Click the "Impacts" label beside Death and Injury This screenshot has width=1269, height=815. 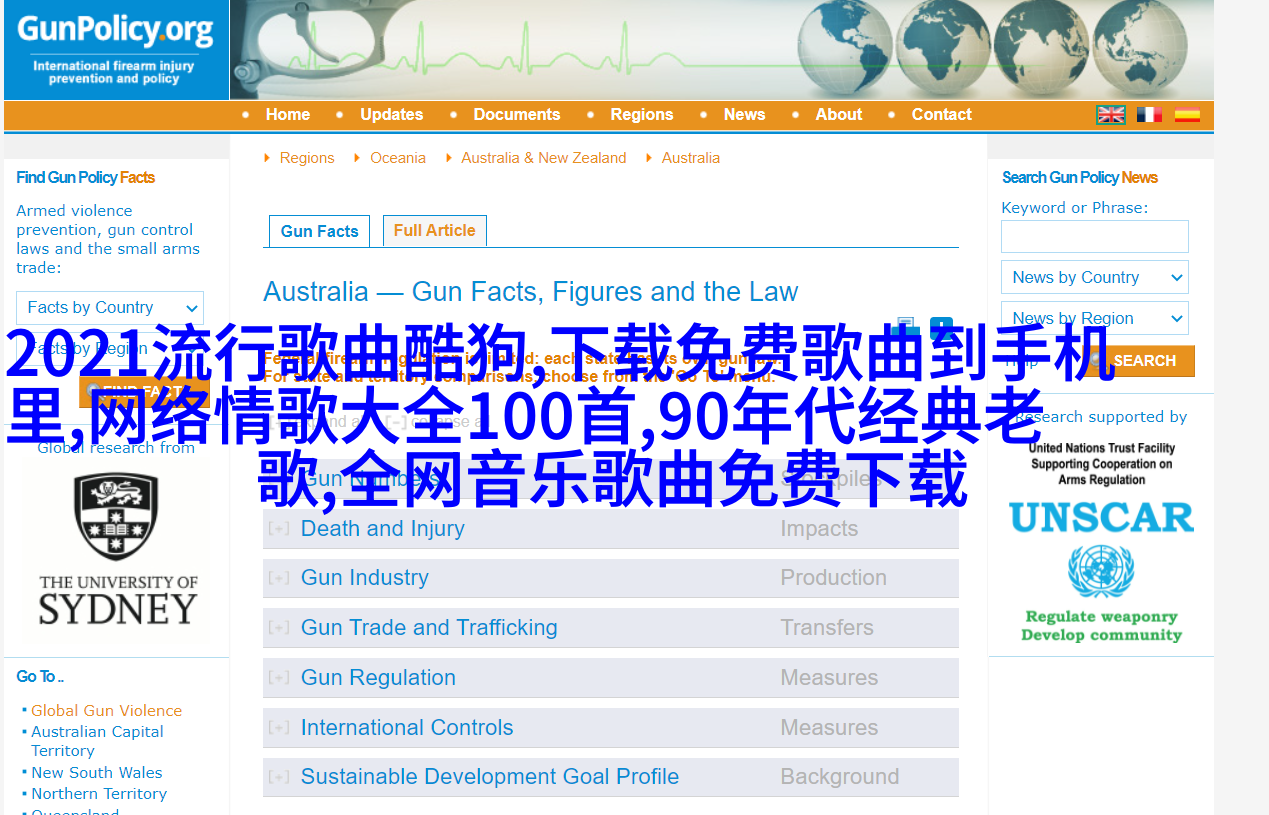click(x=819, y=528)
